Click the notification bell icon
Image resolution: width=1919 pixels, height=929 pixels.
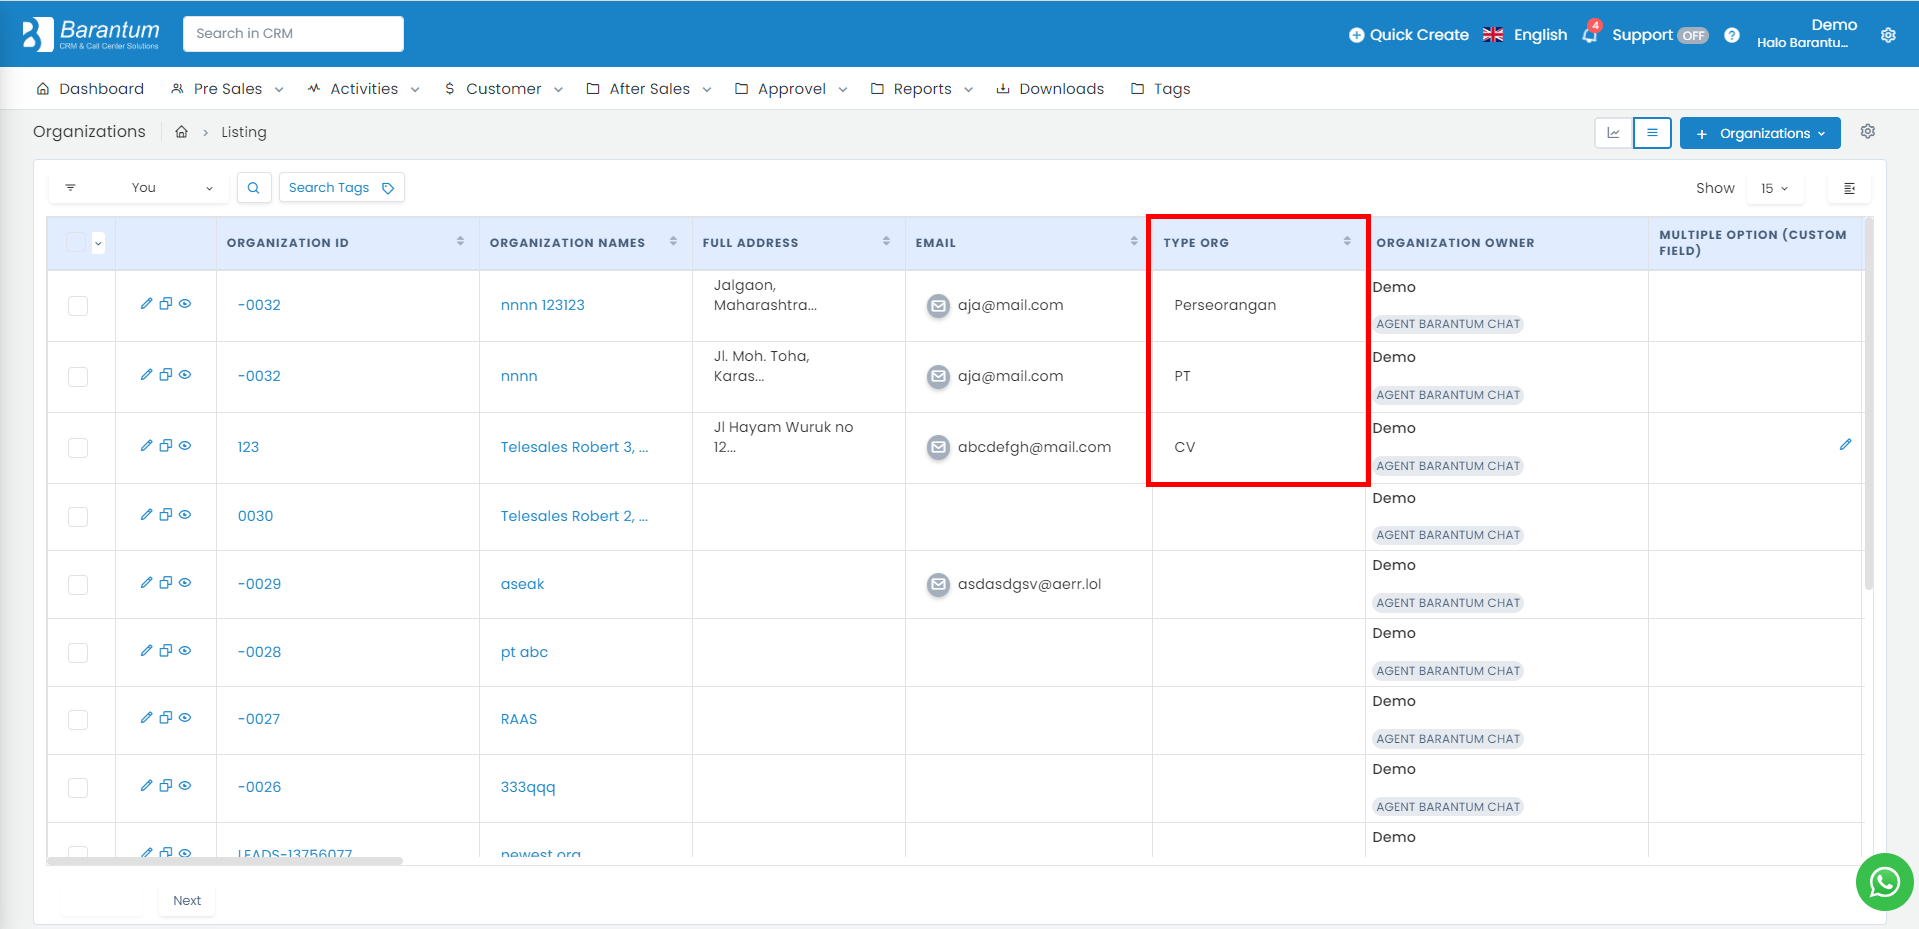tap(1589, 35)
